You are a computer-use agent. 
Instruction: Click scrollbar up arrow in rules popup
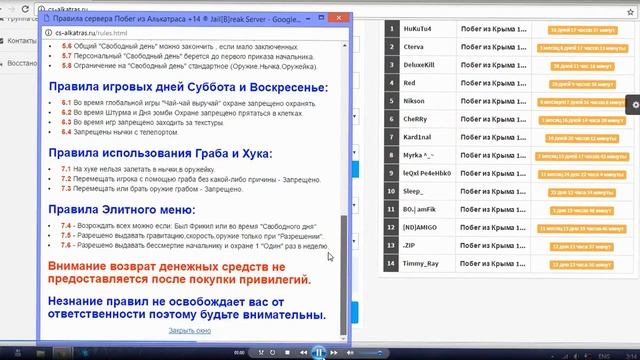(x=344, y=45)
